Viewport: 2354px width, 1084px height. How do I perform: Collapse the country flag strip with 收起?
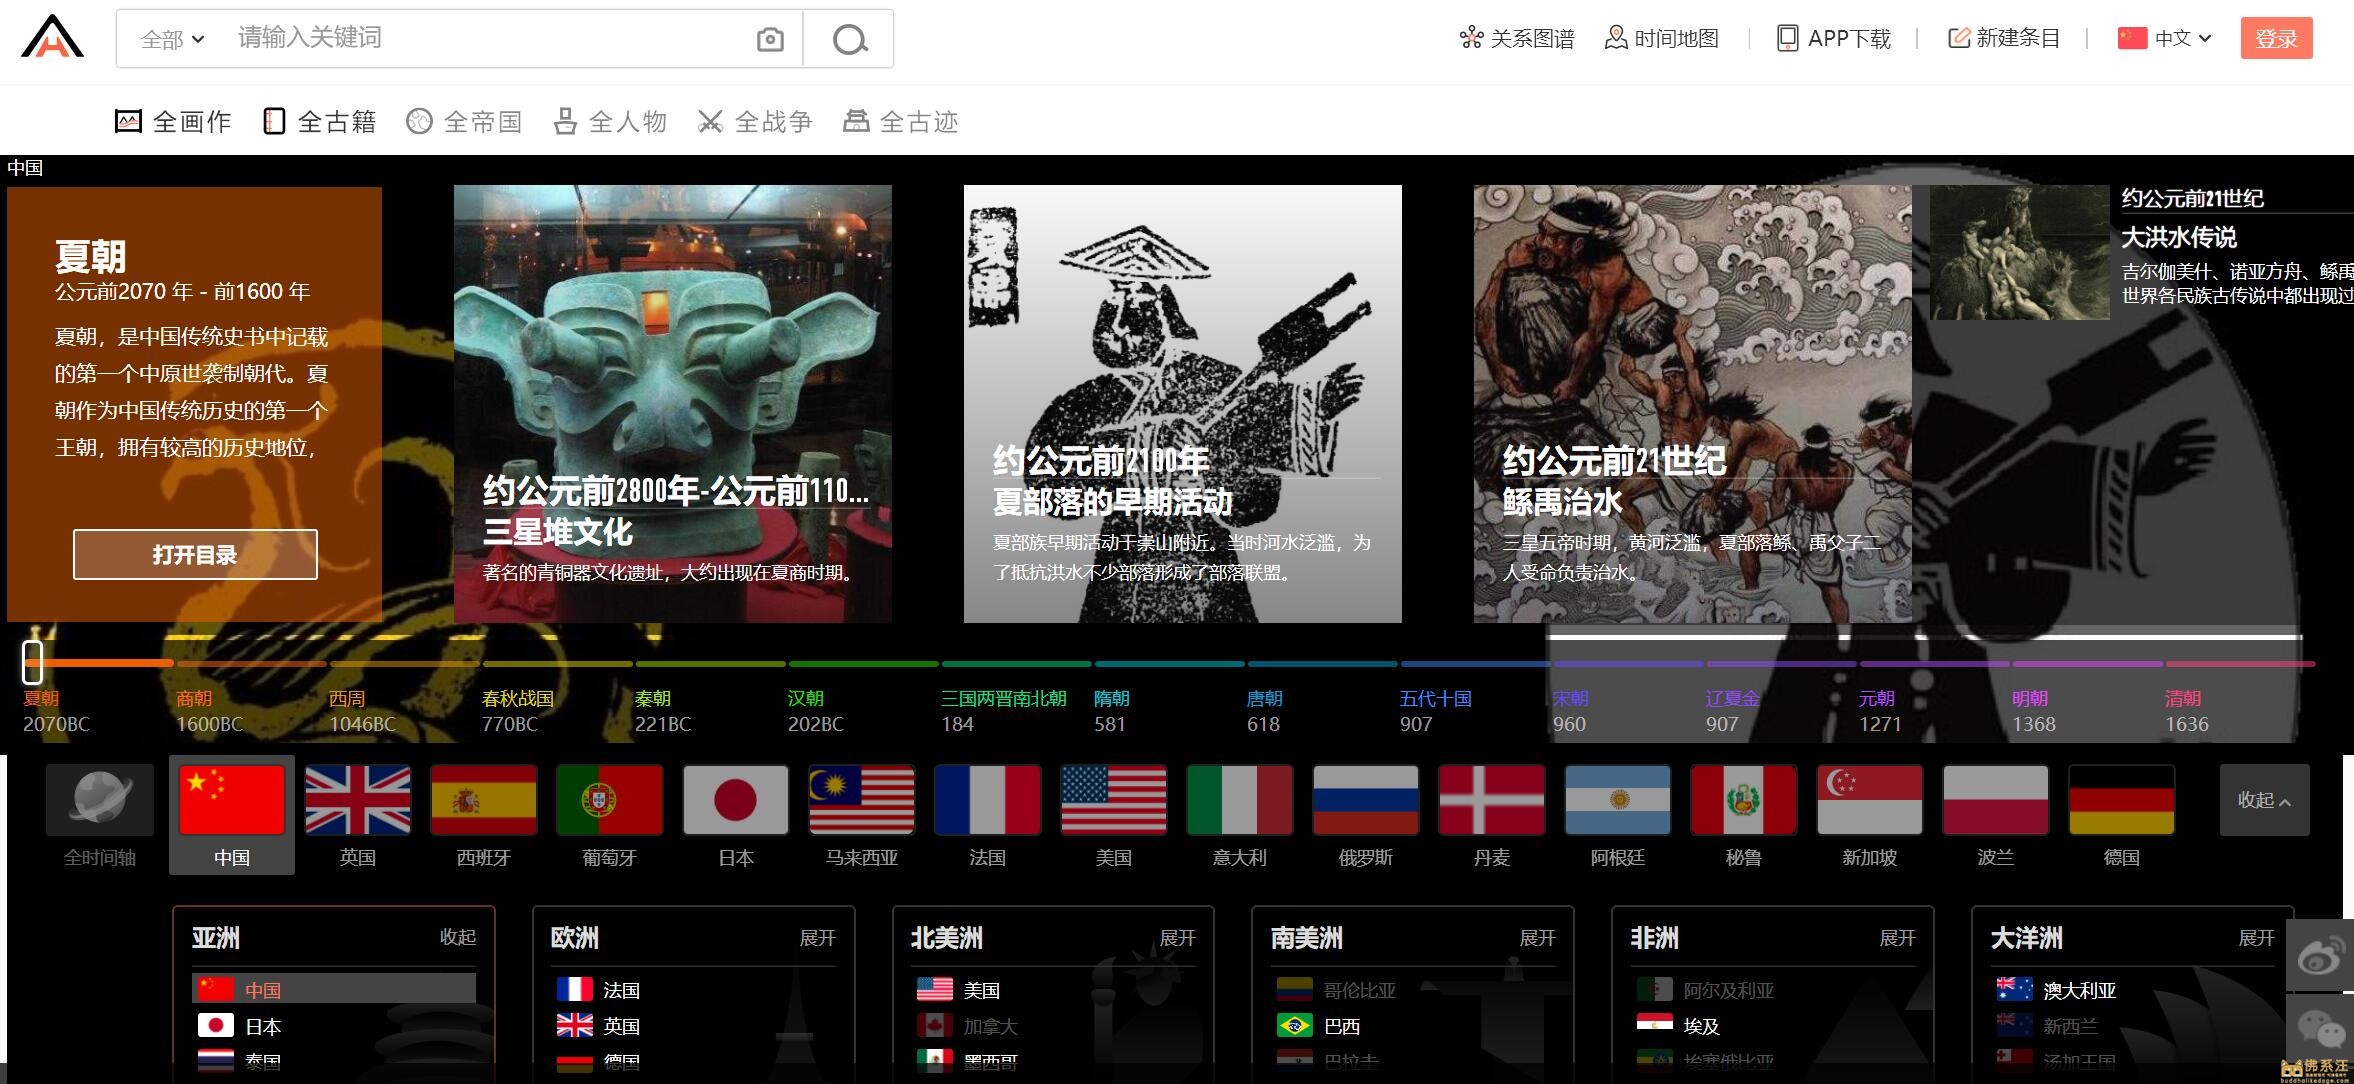[x=2264, y=800]
